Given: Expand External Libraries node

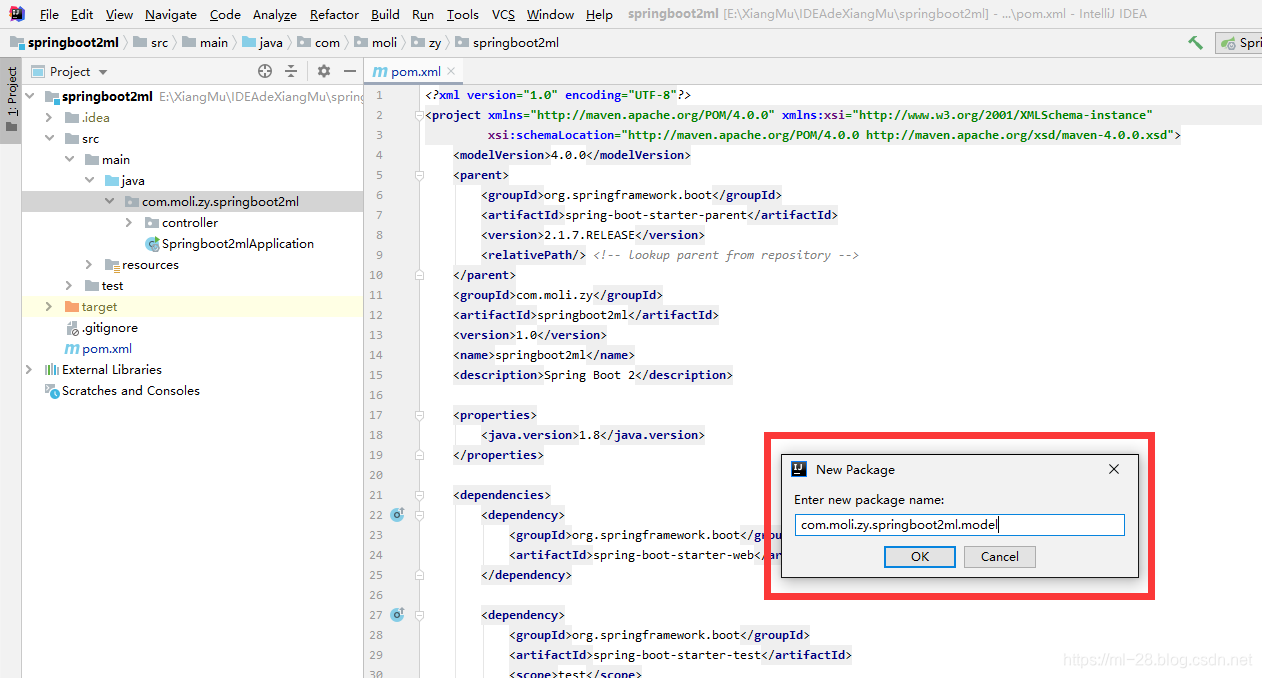Looking at the screenshot, I should pyautogui.click(x=30, y=370).
